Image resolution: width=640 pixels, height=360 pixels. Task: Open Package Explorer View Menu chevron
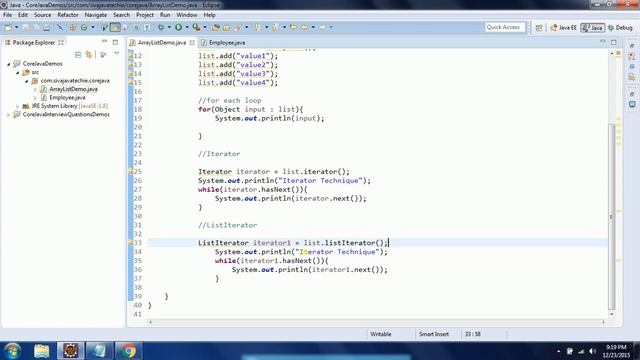coord(116,54)
